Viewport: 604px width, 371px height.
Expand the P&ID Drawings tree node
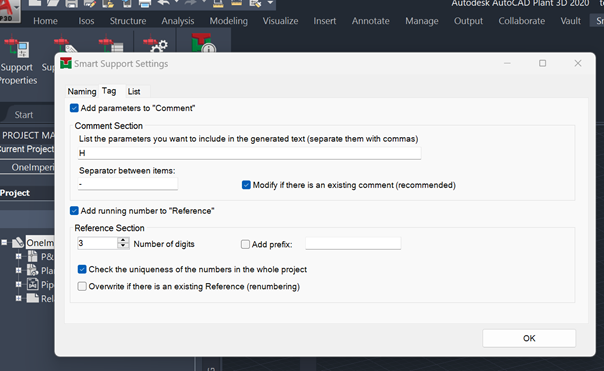pyautogui.click(x=18, y=256)
